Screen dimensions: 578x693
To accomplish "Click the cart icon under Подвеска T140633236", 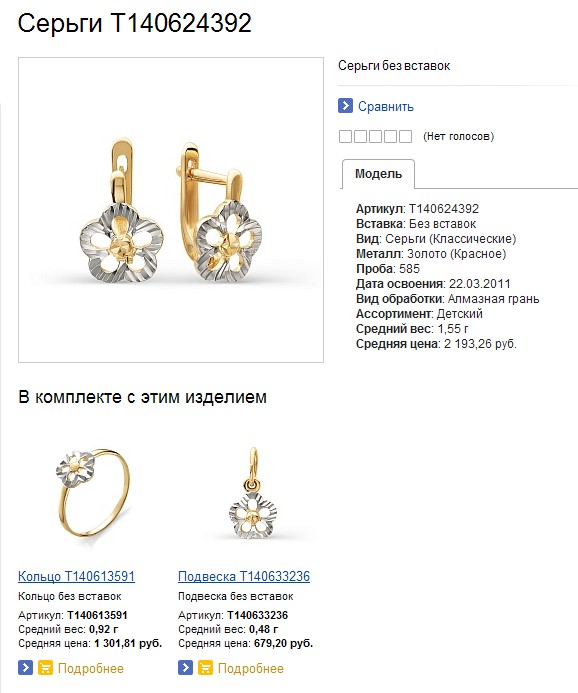I will point(205,667).
